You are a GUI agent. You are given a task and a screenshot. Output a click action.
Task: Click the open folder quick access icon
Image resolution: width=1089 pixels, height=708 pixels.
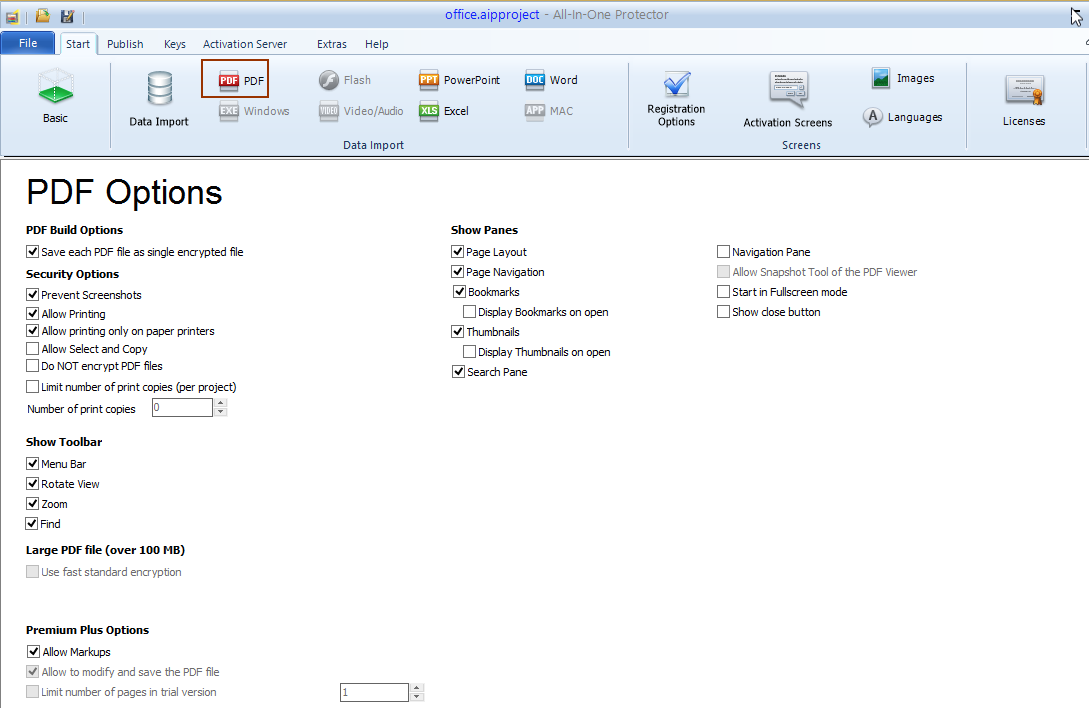coord(42,15)
